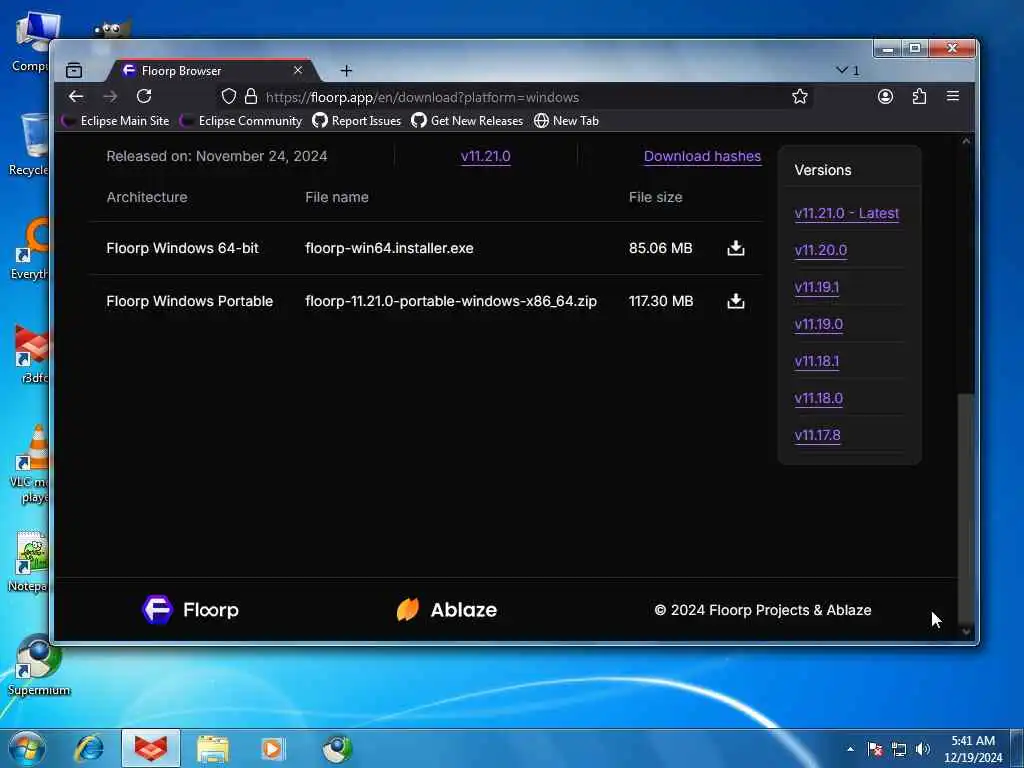
Task: Open the hamburger application menu
Action: coord(953,97)
